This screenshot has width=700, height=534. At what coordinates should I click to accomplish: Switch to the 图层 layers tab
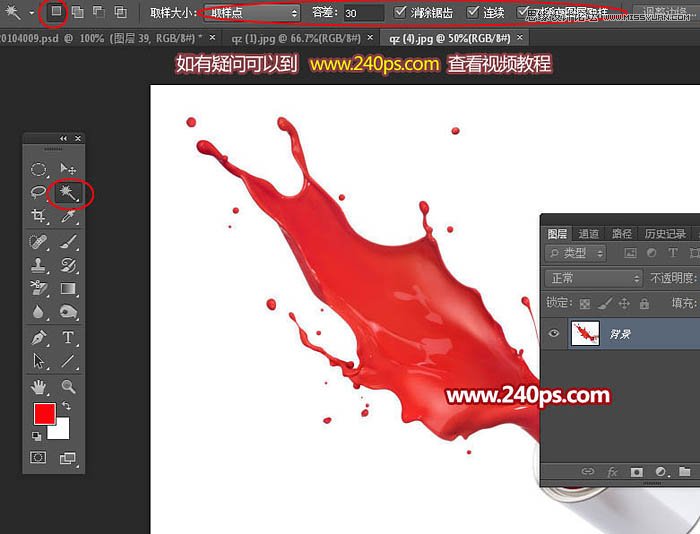[x=557, y=234]
